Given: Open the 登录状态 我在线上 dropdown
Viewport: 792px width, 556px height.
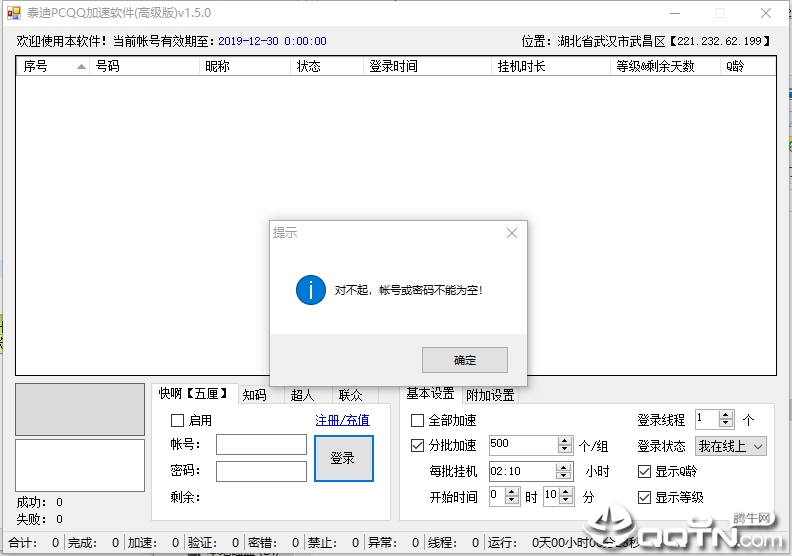Looking at the screenshot, I should pyautogui.click(x=731, y=446).
